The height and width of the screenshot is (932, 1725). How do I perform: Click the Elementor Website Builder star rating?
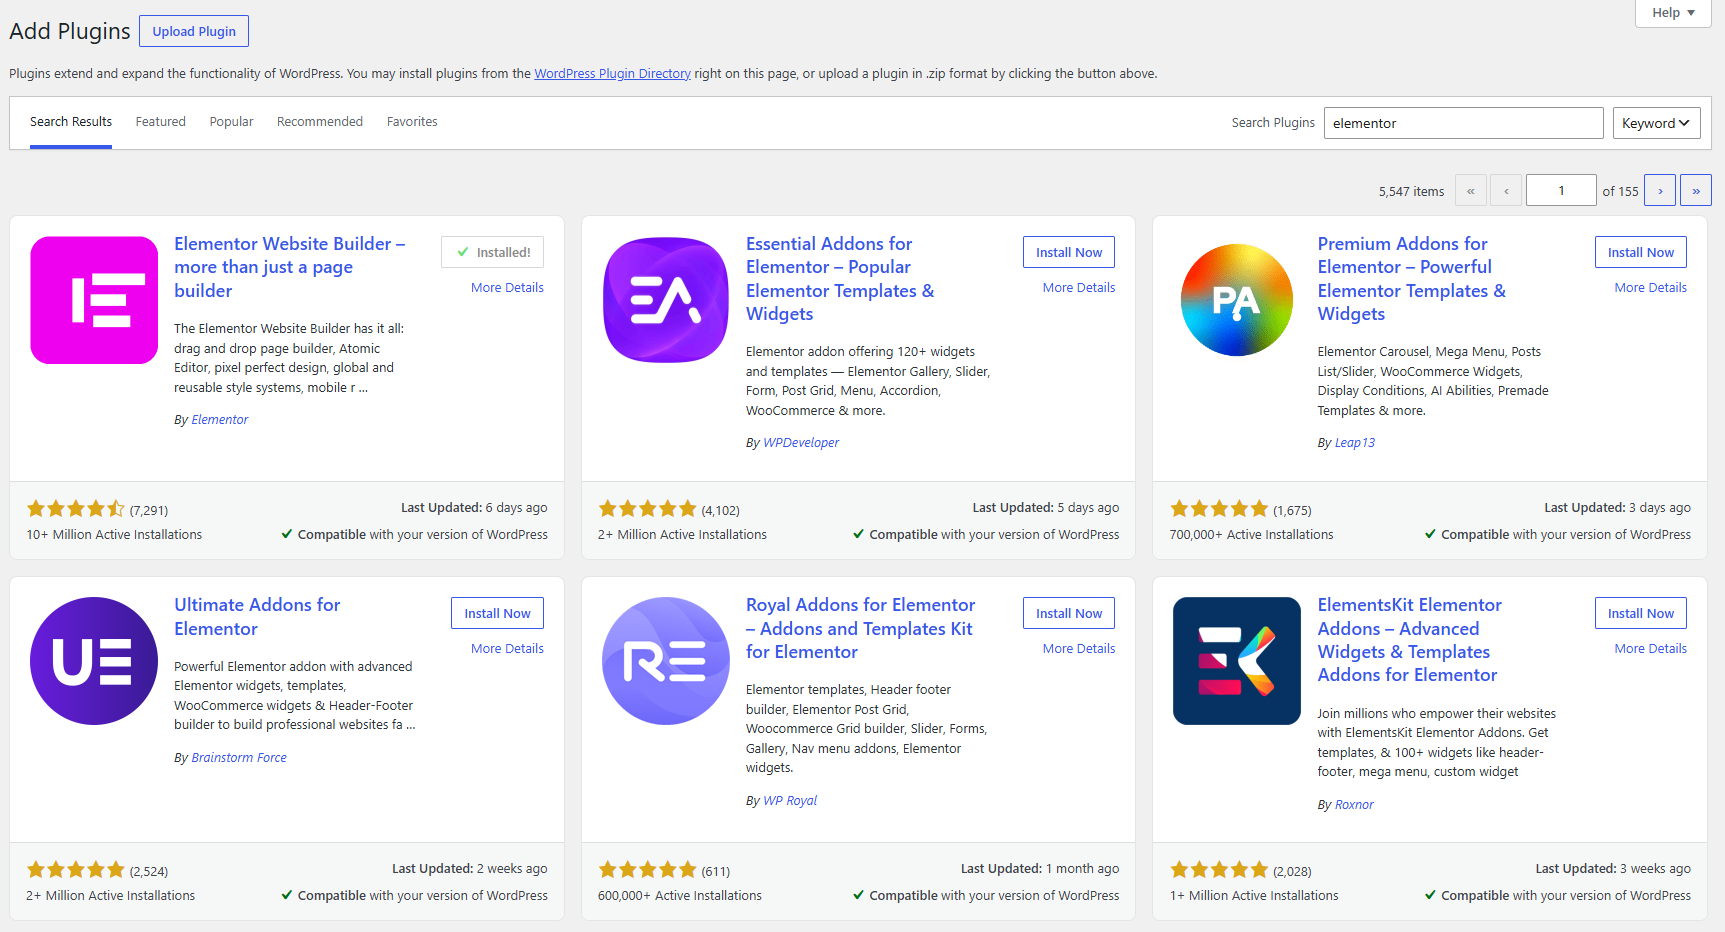pos(76,508)
